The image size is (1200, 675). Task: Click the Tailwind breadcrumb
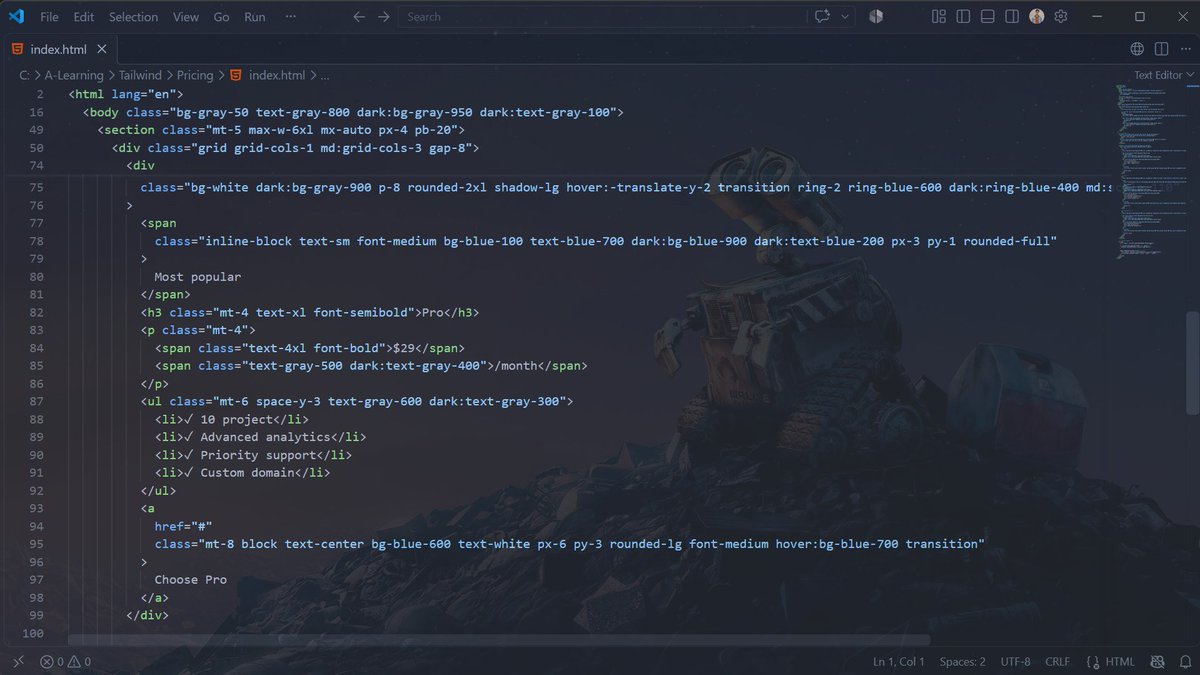[142, 75]
